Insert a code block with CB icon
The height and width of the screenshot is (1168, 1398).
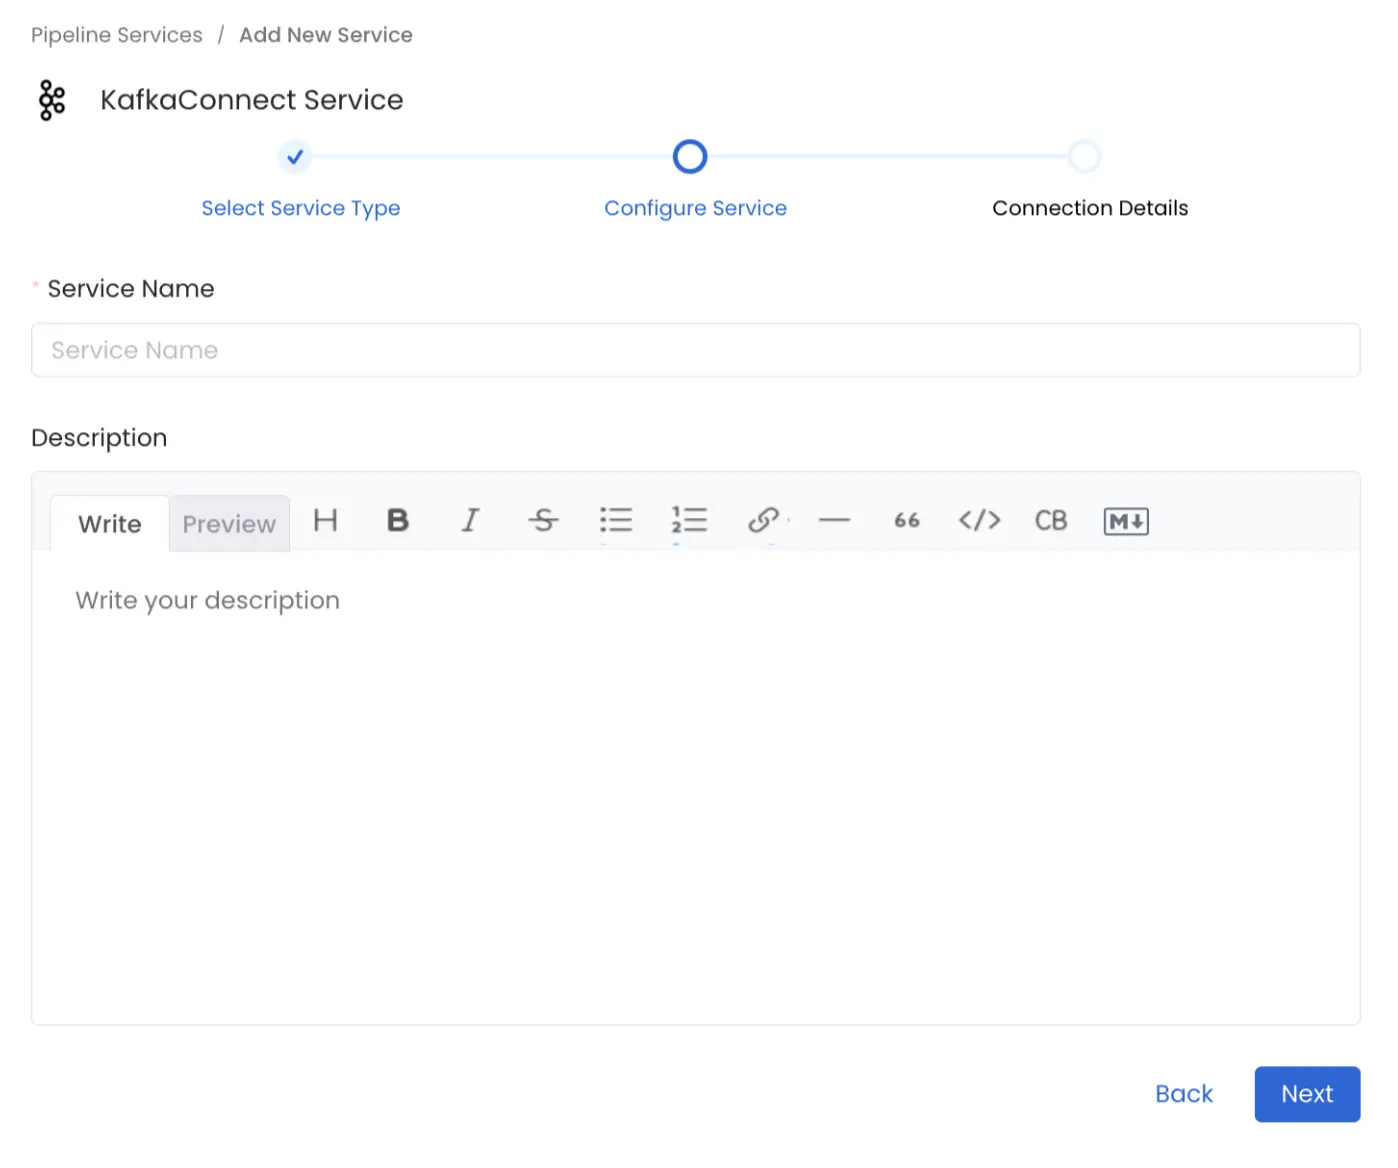[1051, 521]
